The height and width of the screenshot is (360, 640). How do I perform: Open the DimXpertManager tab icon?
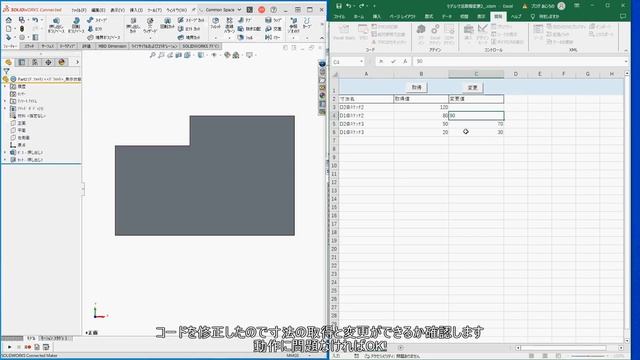48,62
